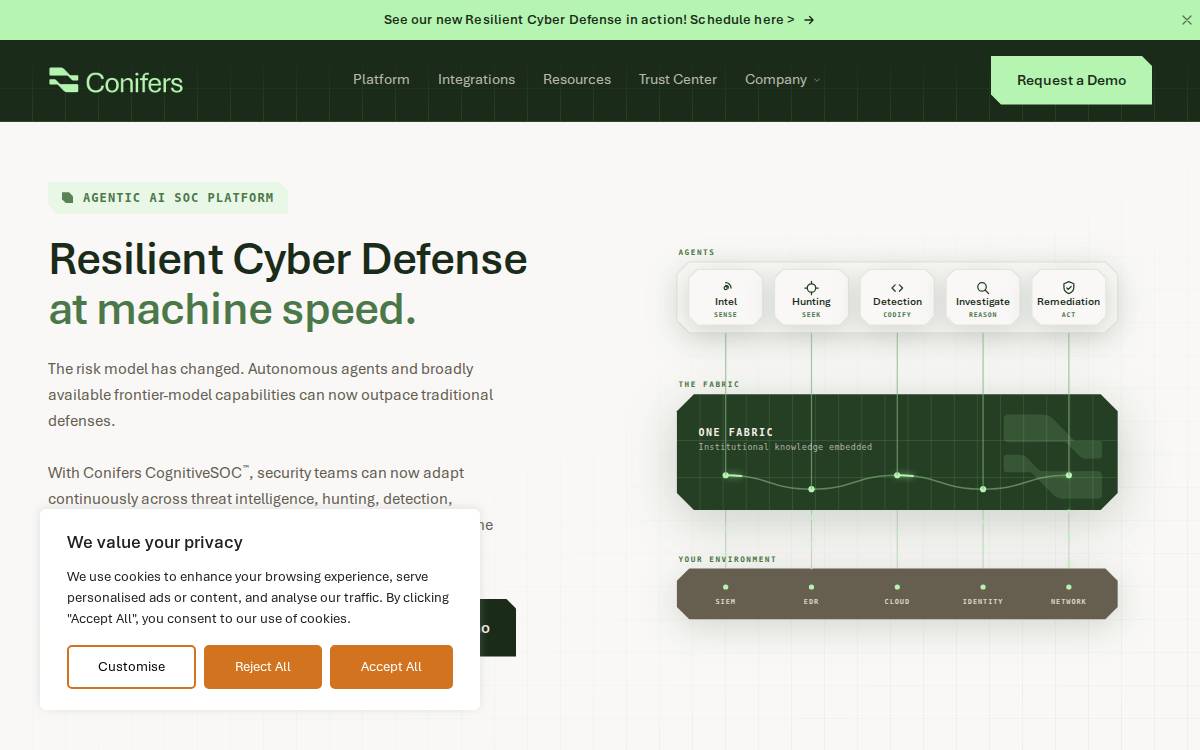Click 'Institutional knowledge embedded' subtitle
1200x750 pixels.
pyautogui.click(x=785, y=447)
